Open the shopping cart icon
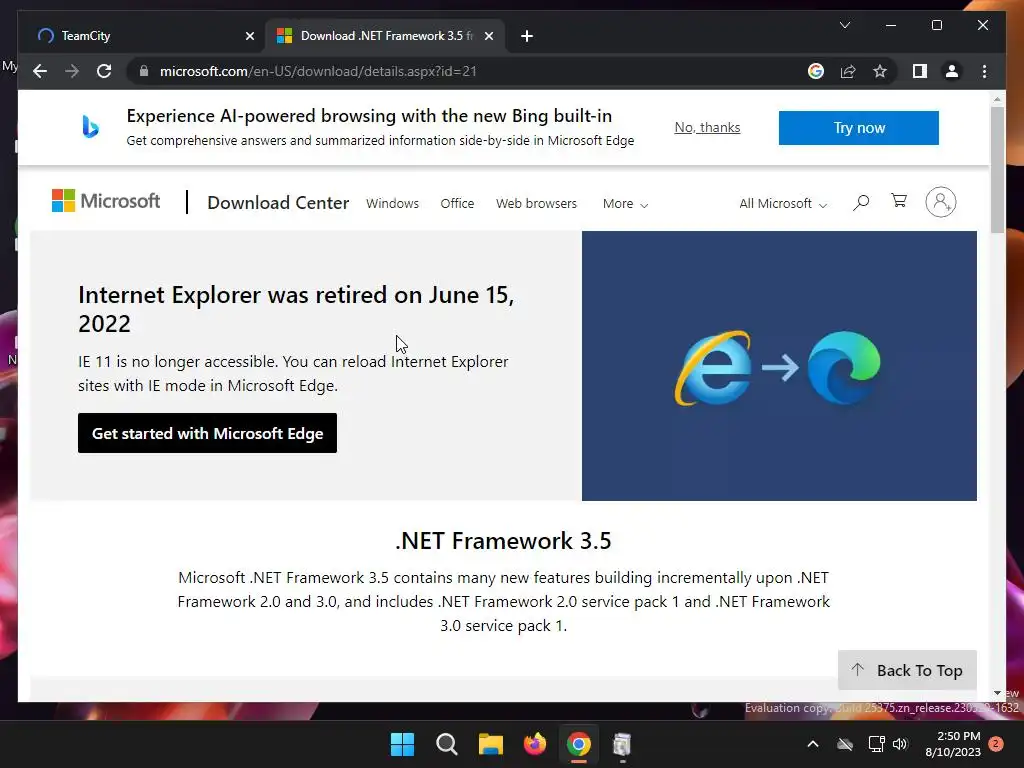 [x=899, y=201]
